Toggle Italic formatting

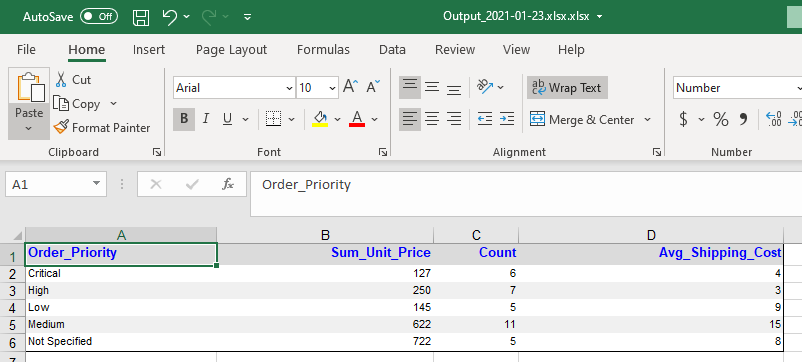(x=206, y=119)
